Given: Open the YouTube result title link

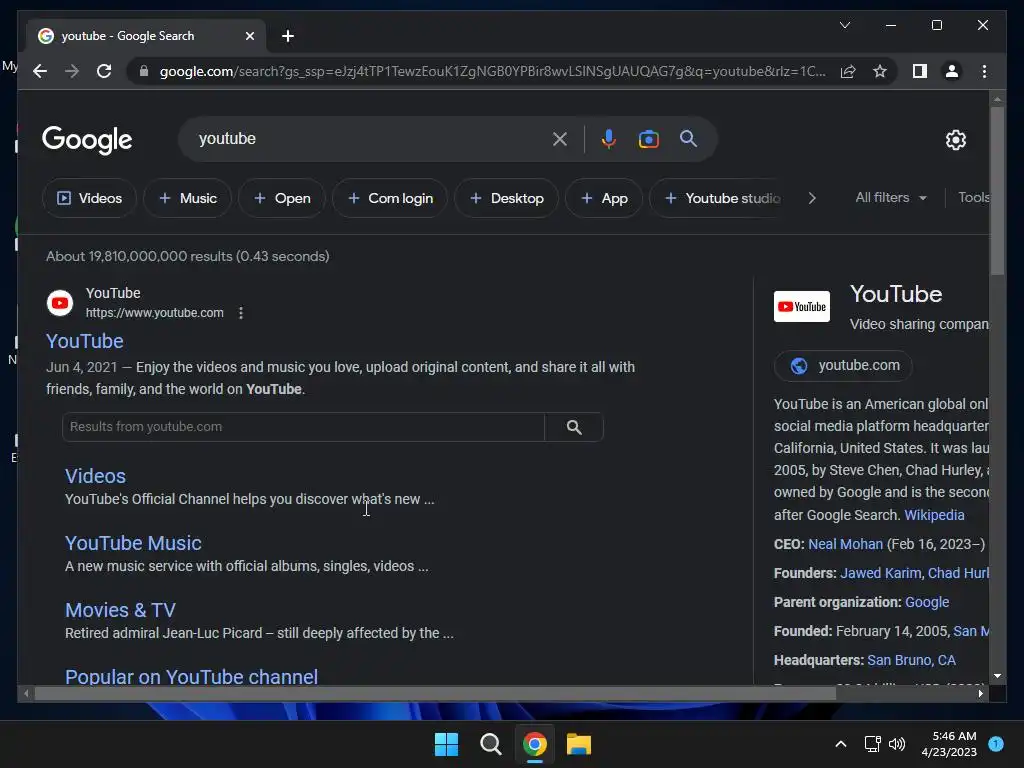Looking at the screenshot, I should (x=85, y=341).
